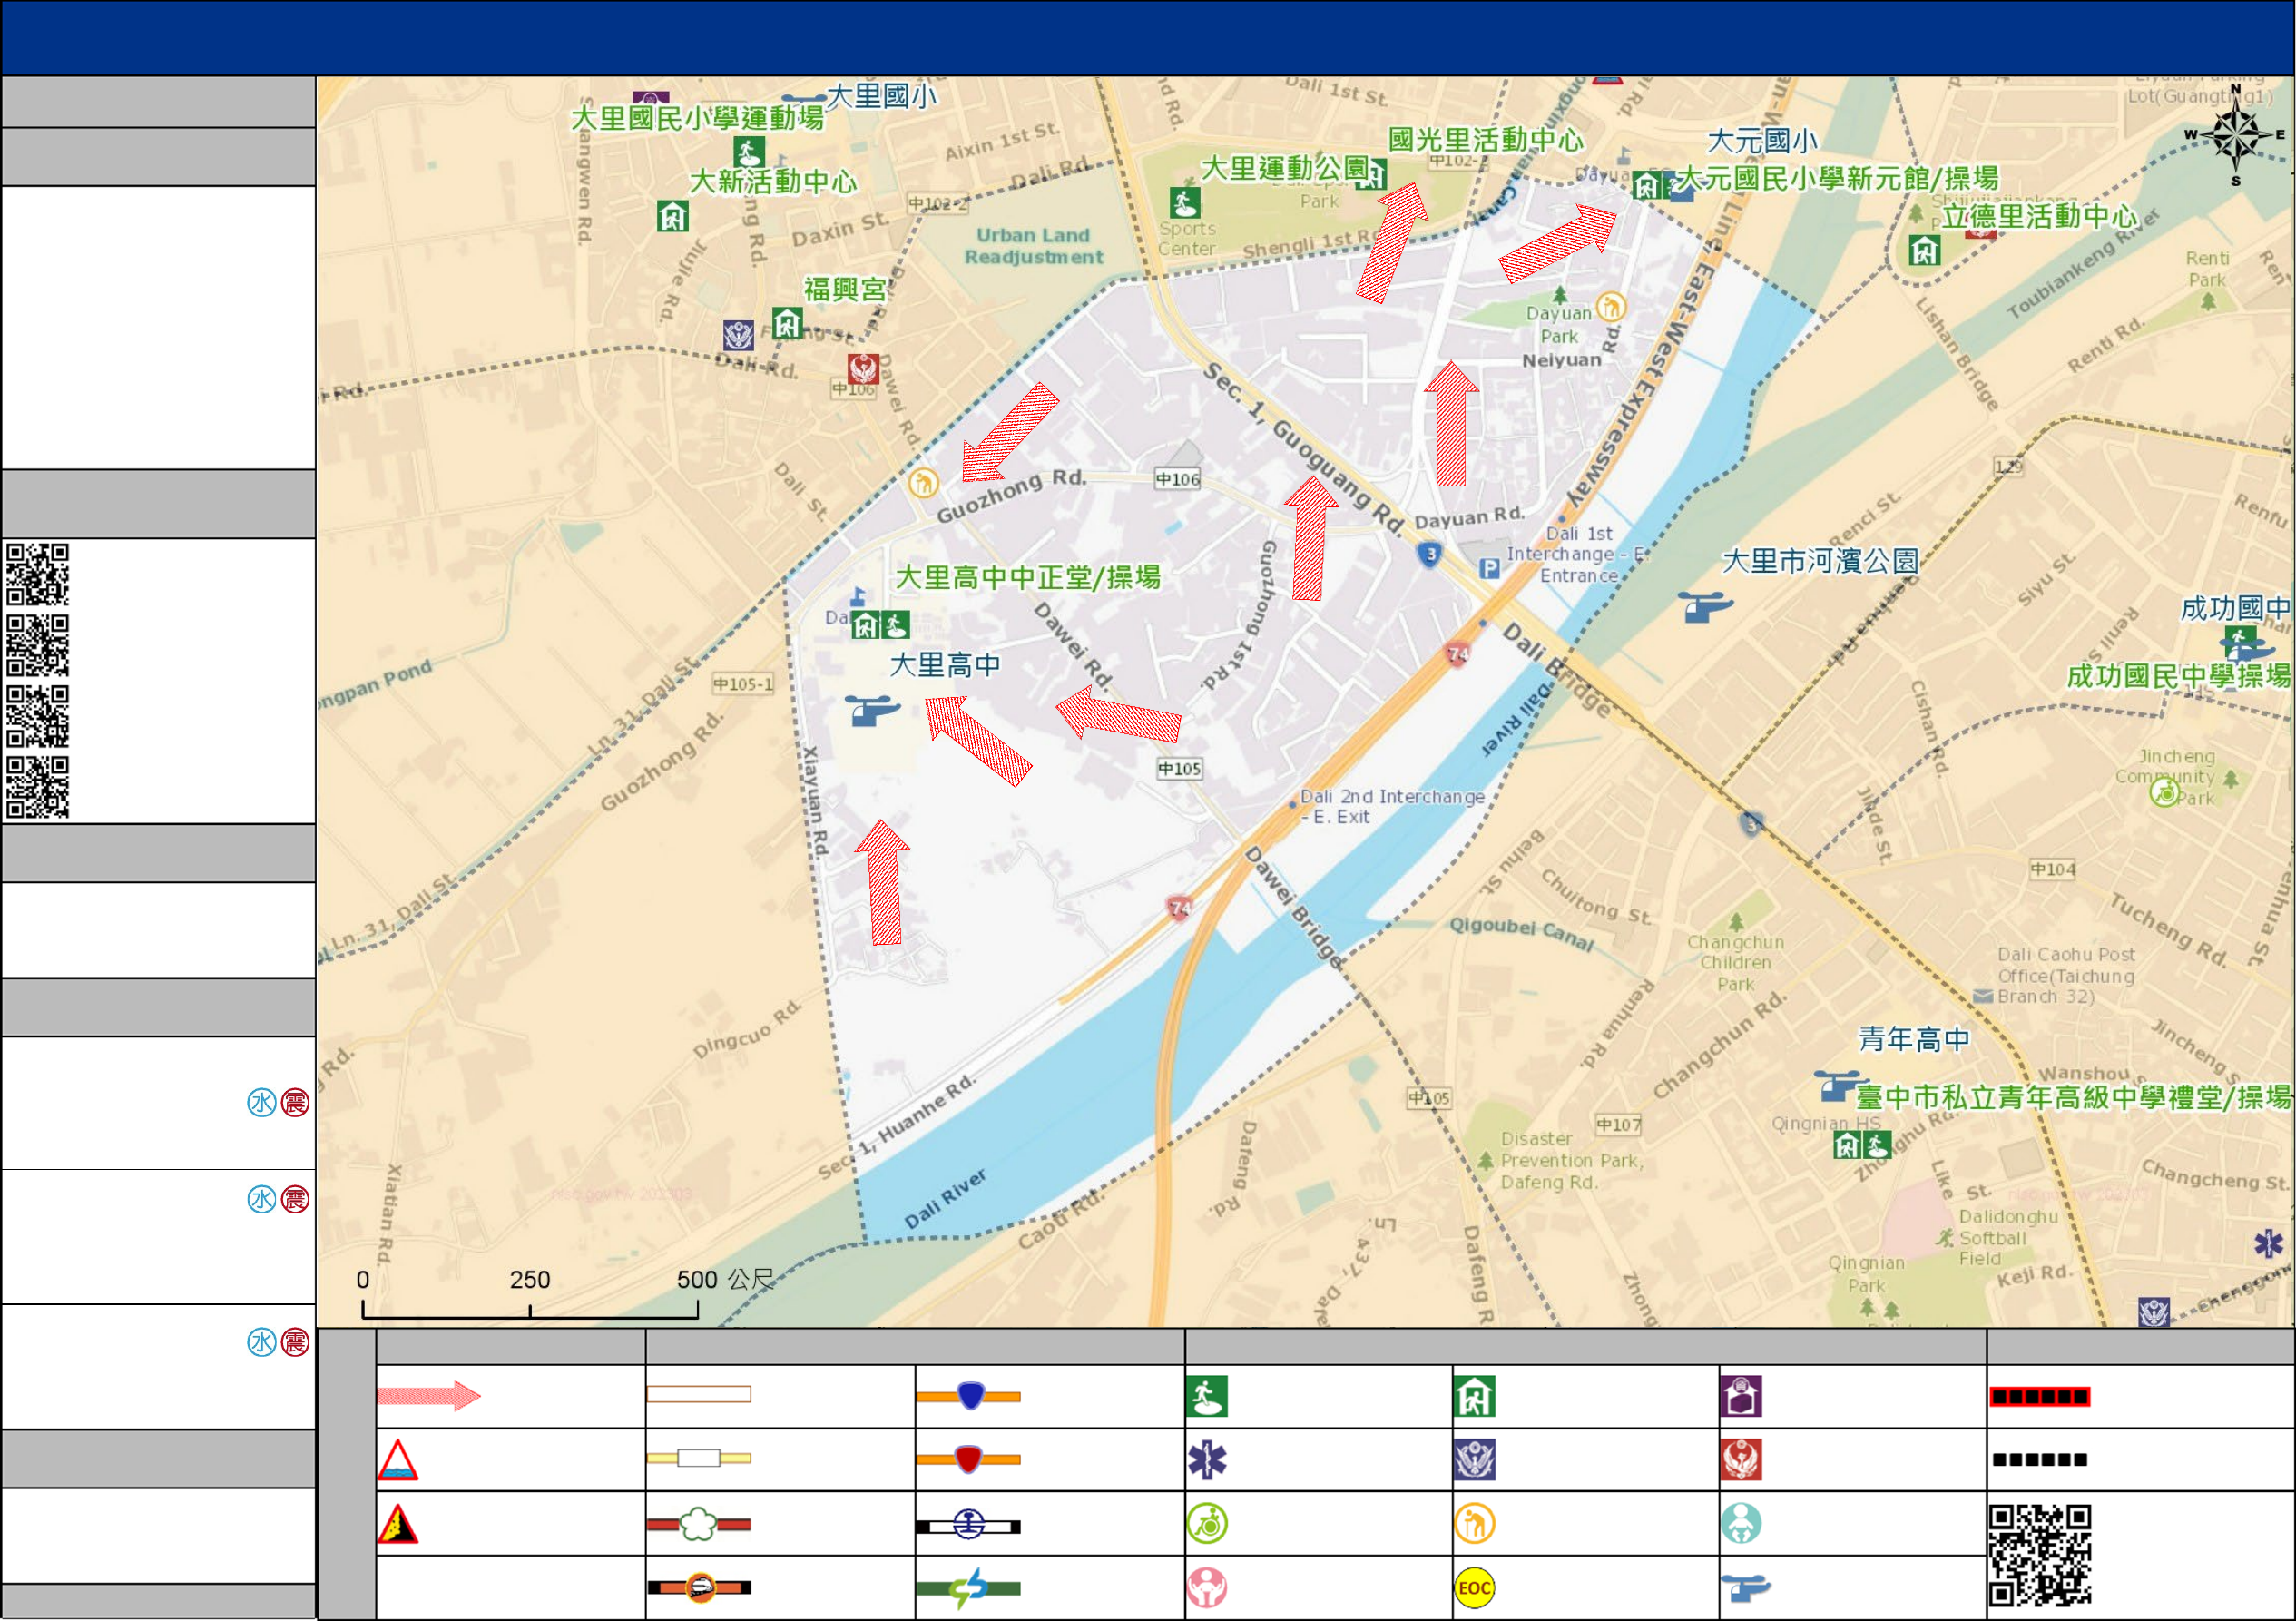Screen dimensions: 2296x1621
Task: Click the green shelter house legend icon
Action: point(1475,1397)
